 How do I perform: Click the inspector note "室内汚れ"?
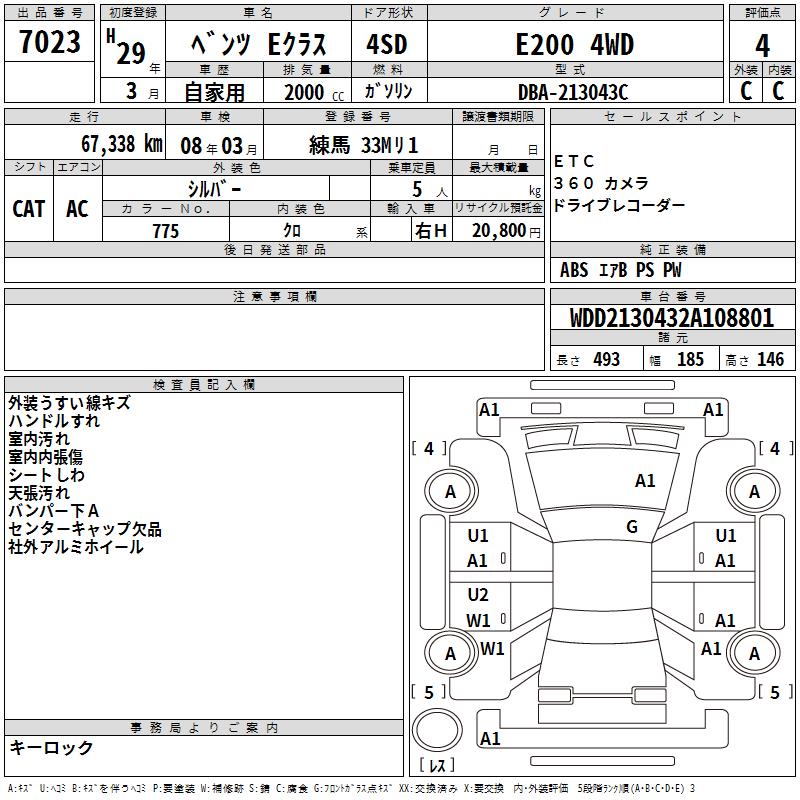point(39,439)
